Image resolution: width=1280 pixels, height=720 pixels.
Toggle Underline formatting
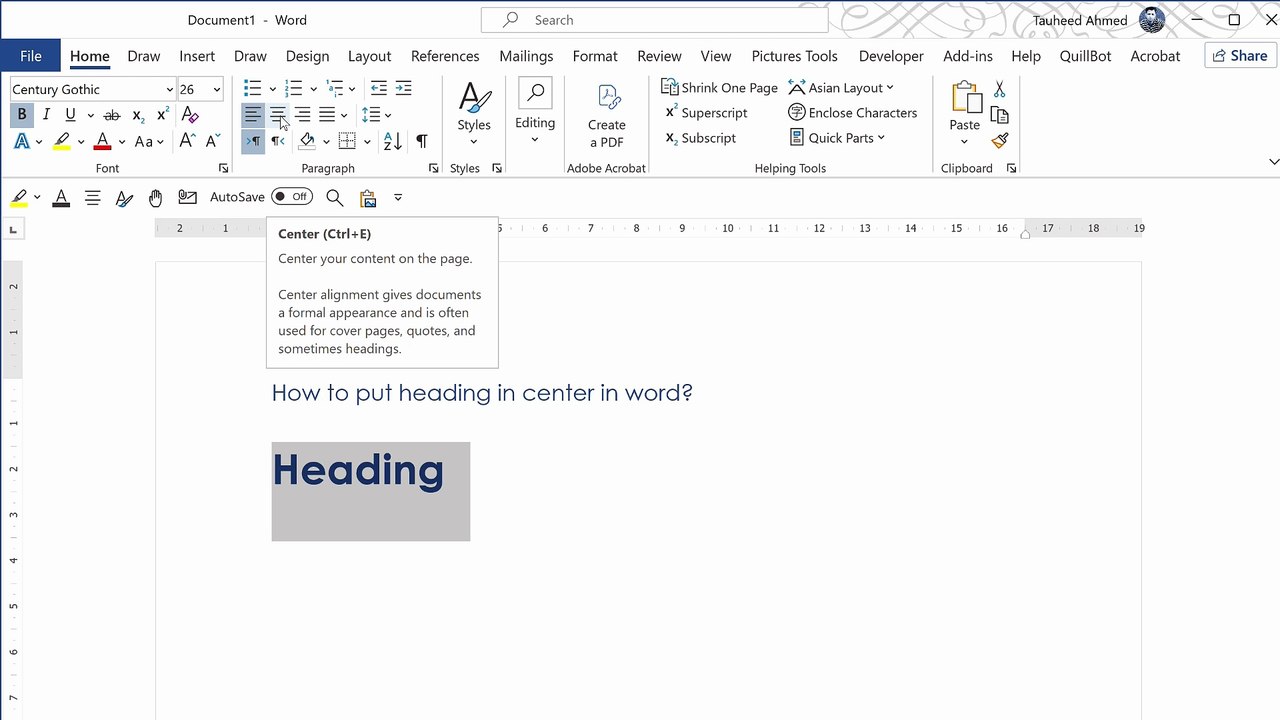click(x=70, y=115)
